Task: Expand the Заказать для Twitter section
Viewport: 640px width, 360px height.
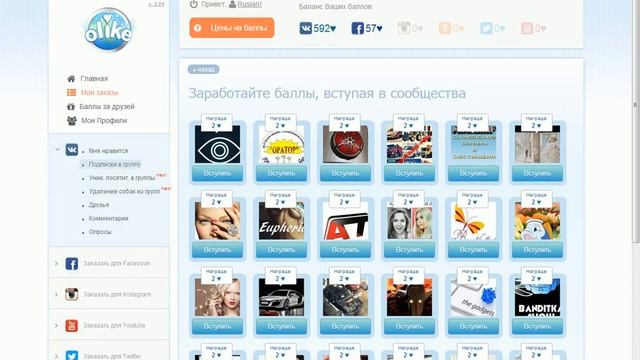Action: point(56,356)
